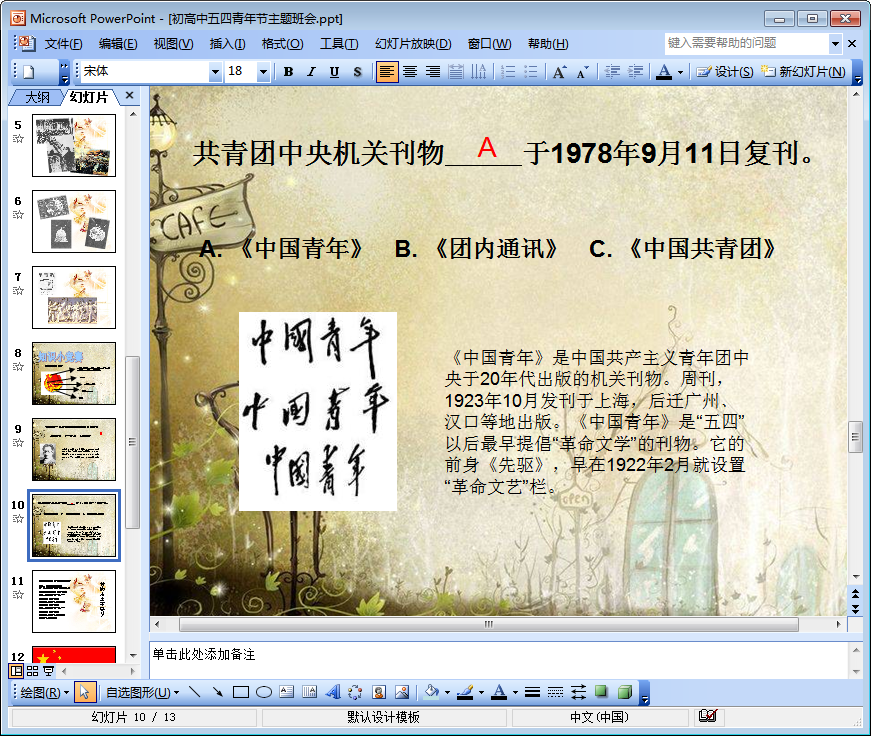Open the Insert (插入) menu
The height and width of the screenshot is (736, 871).
(227, 44)
